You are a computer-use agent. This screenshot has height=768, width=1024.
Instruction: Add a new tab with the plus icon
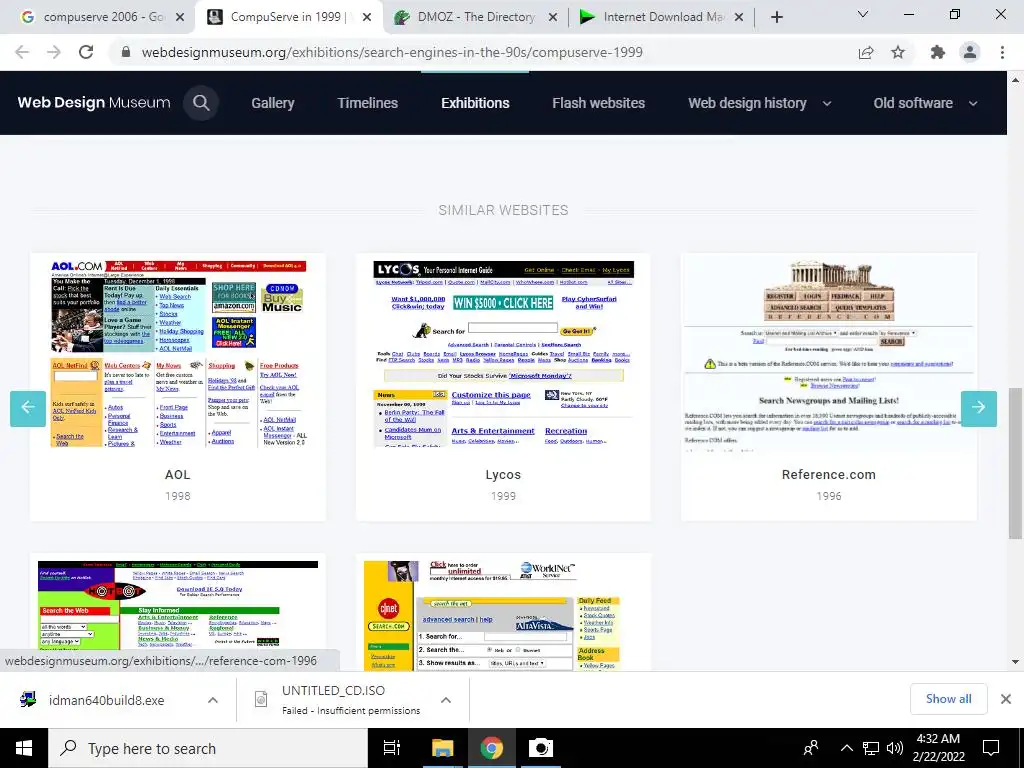click(776, 17)
